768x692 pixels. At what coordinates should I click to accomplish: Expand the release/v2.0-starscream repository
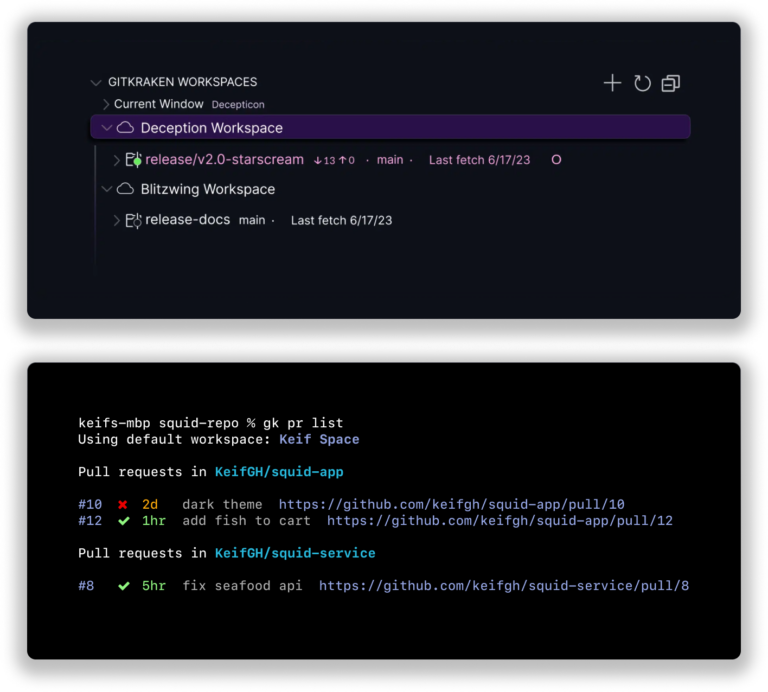(x=116, y=160)
